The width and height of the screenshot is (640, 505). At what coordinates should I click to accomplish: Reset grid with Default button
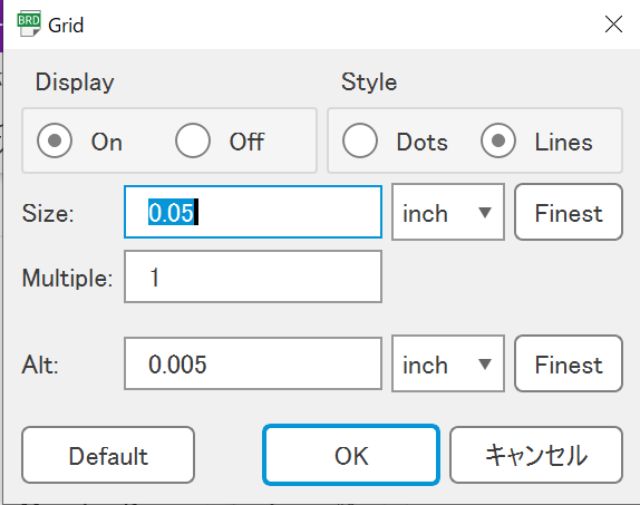coord(108,455)
